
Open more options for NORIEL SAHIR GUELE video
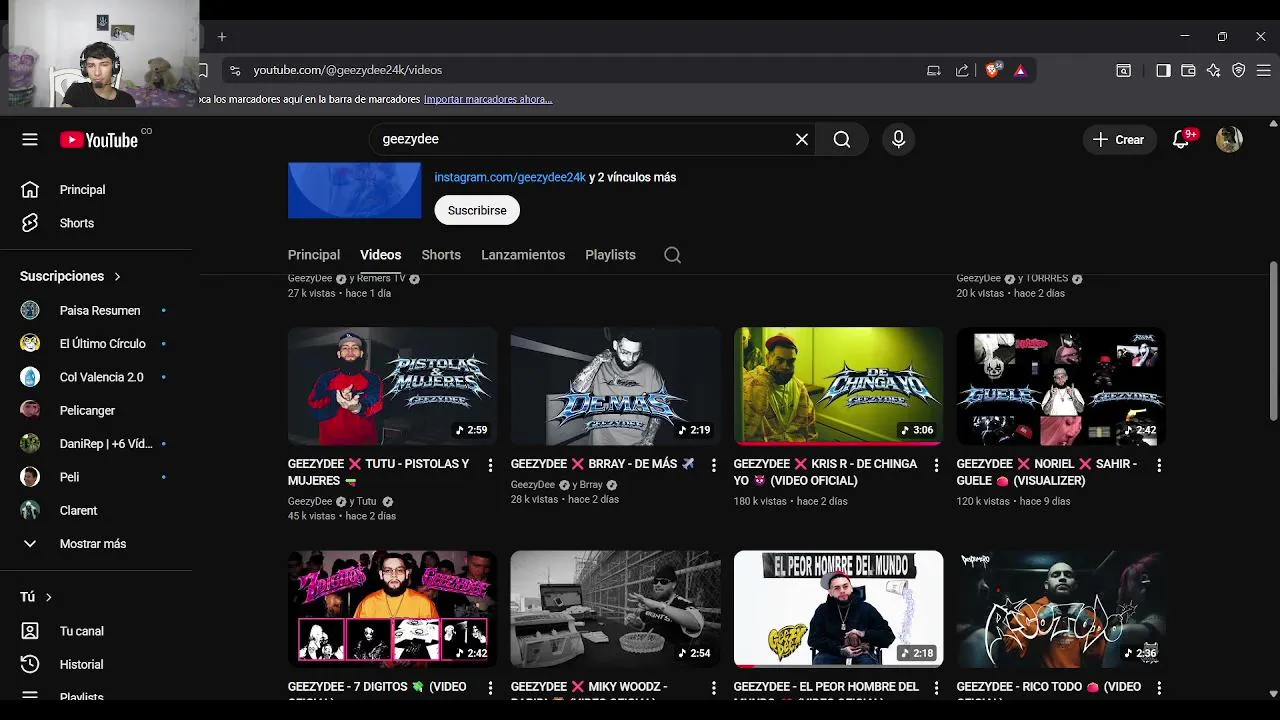tap(1159, 465)
